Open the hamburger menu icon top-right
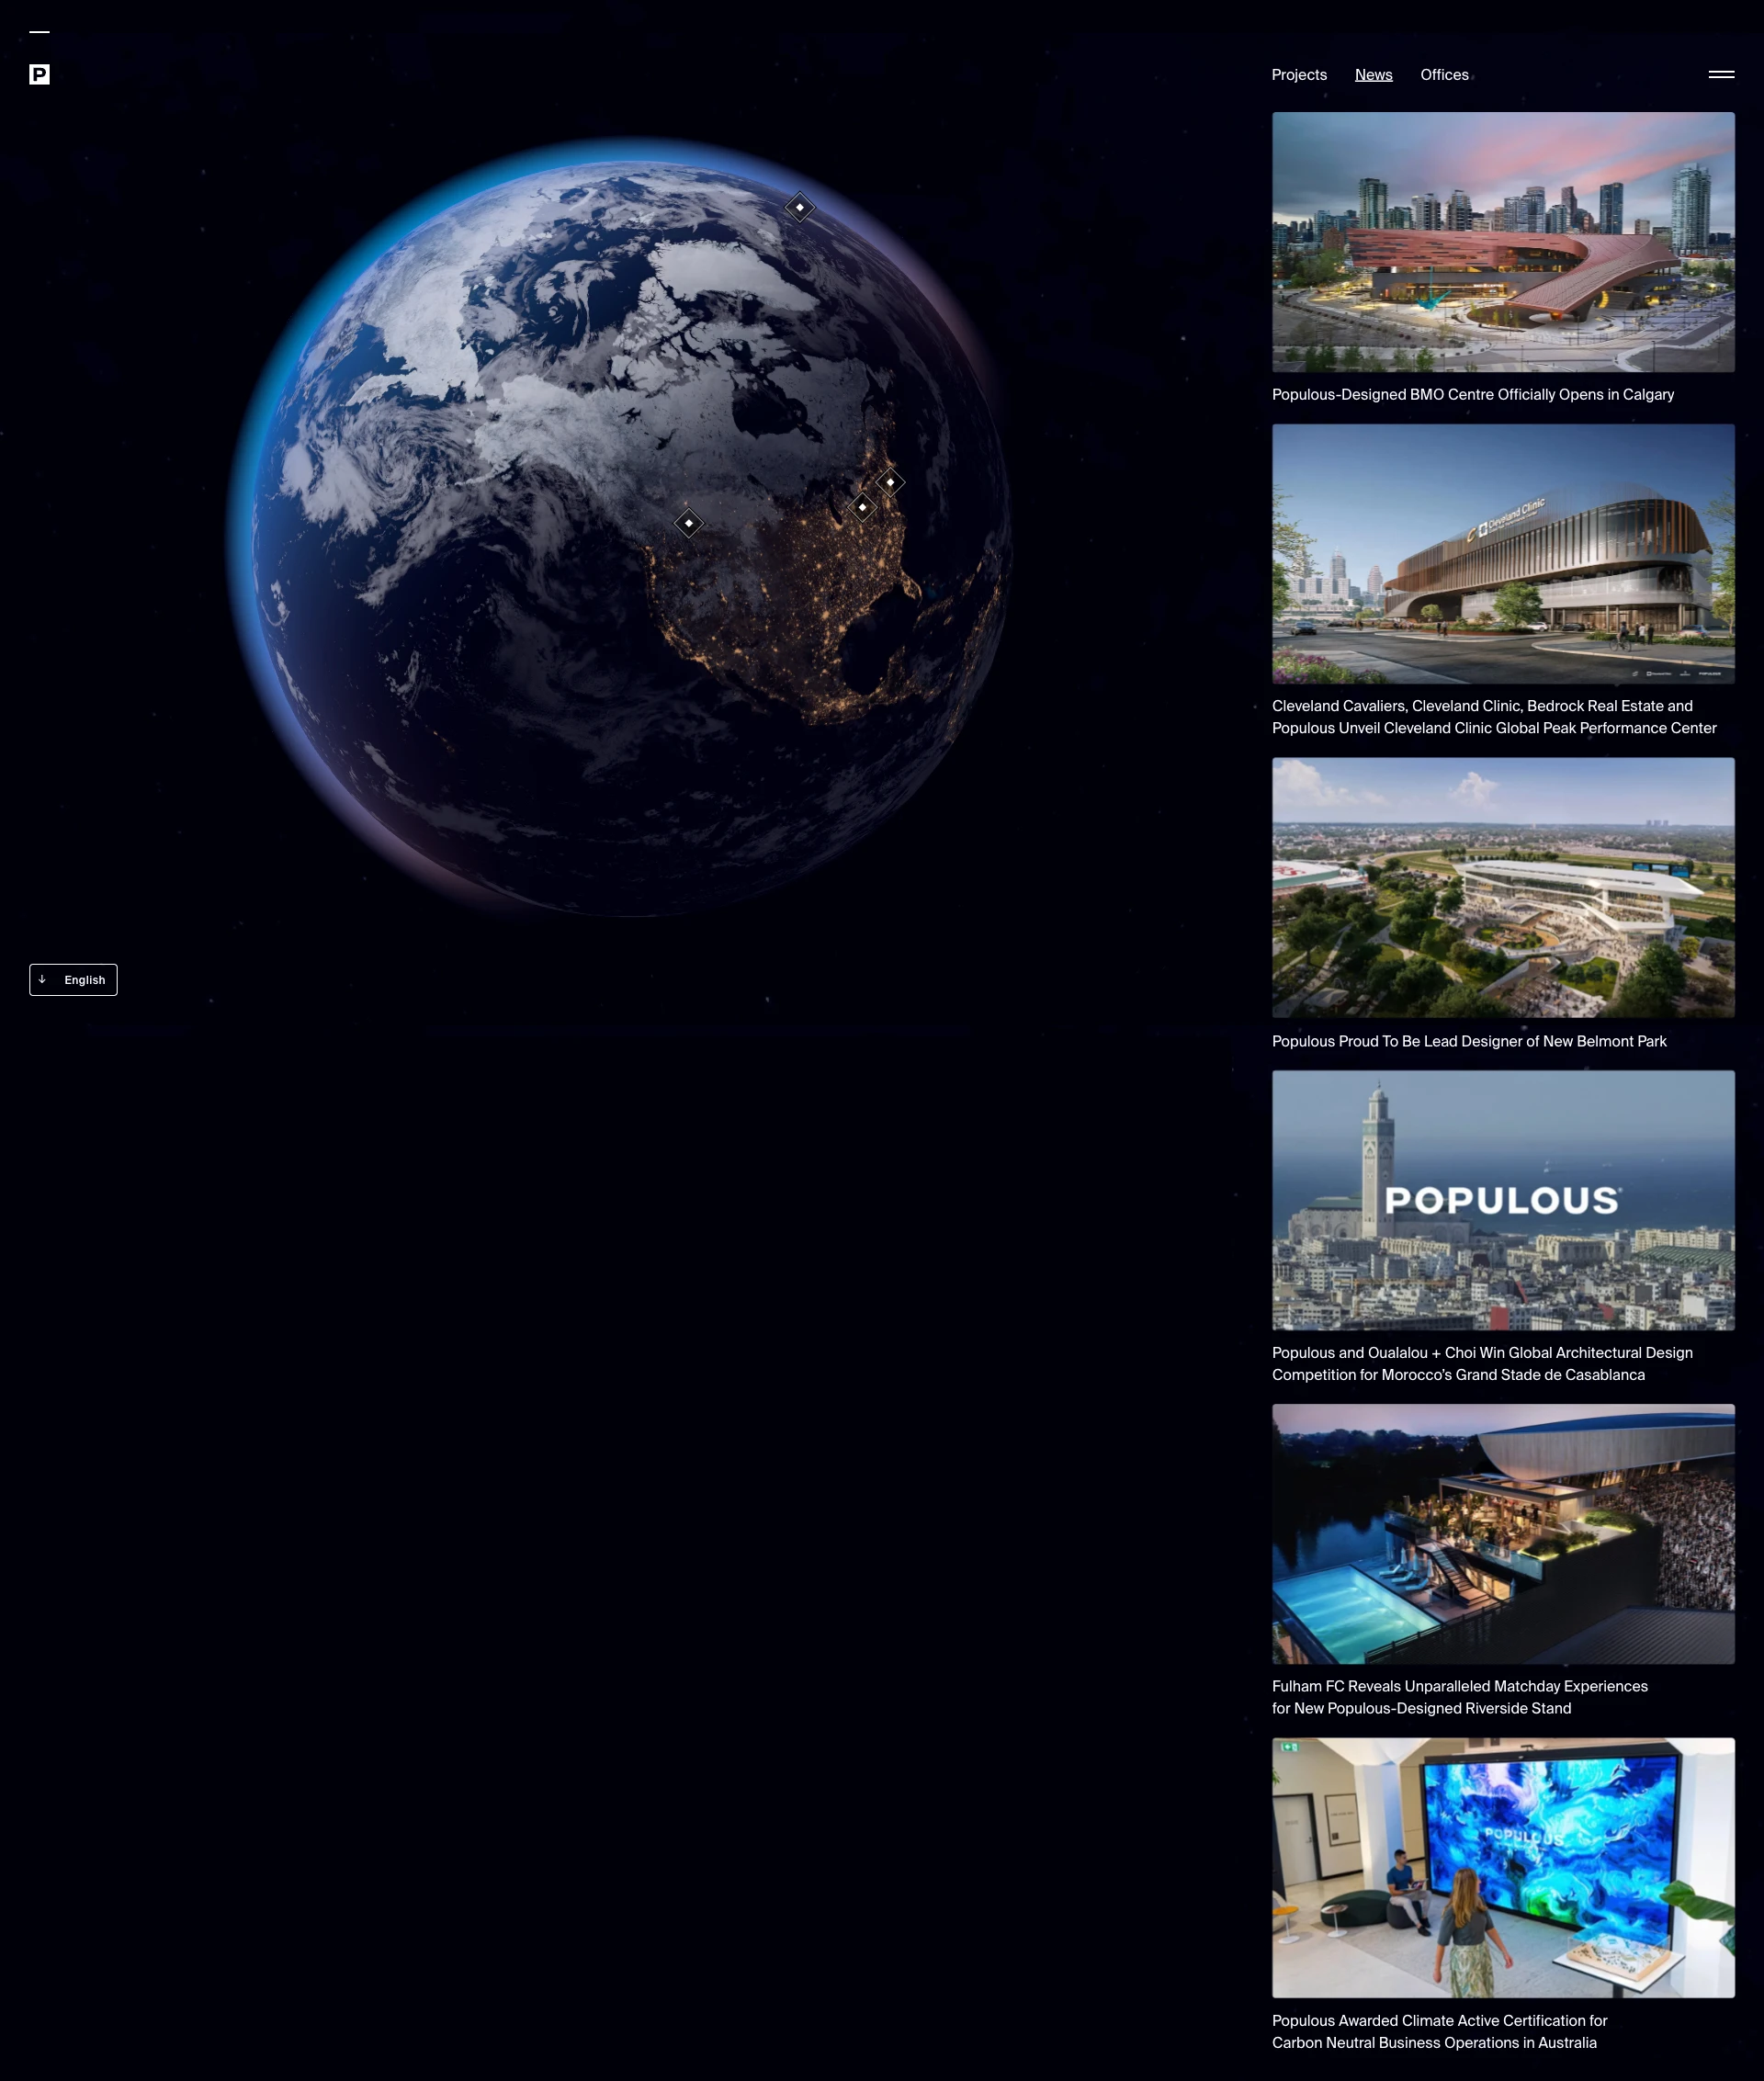 (1720, 74)
